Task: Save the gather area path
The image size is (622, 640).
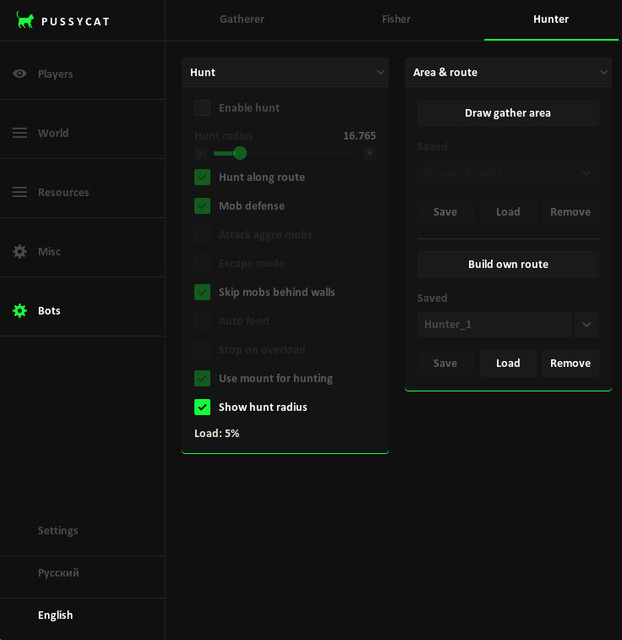Action: pos(445,212)
